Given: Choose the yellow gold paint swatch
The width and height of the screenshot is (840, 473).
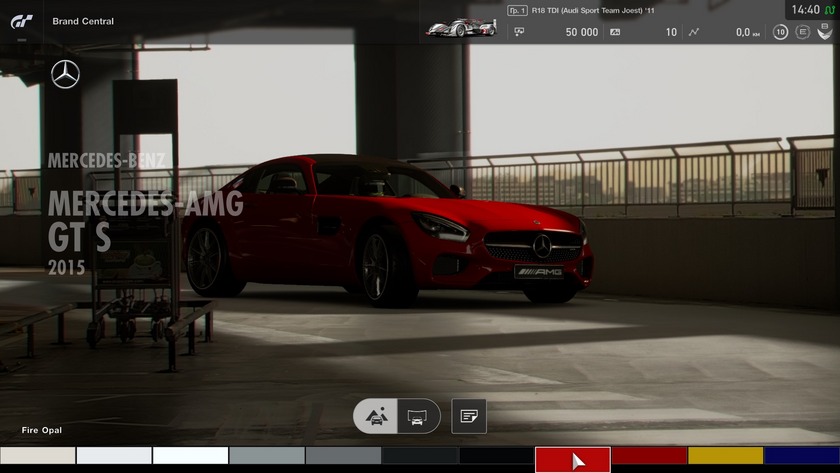Looking at the screenshot, I should click(x=725, y=455).
